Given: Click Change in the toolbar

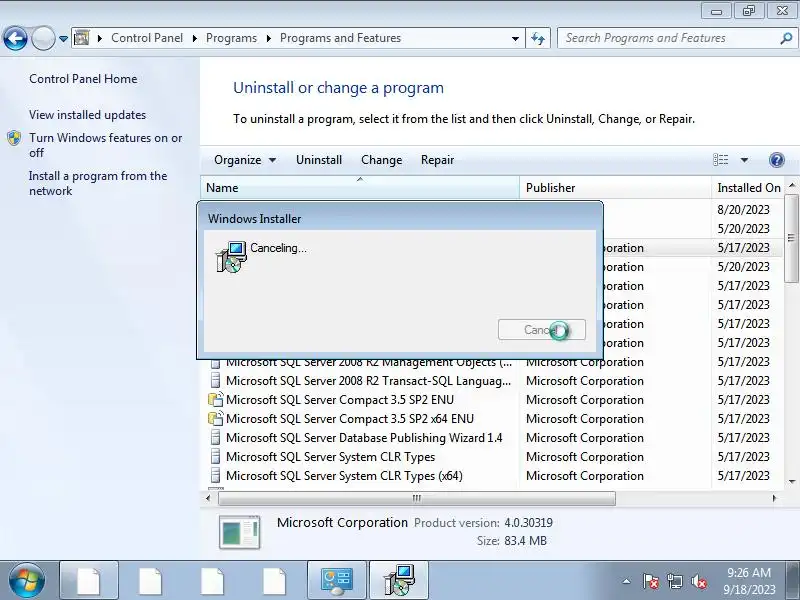Looking at the screenshot, I should [382, 160].
